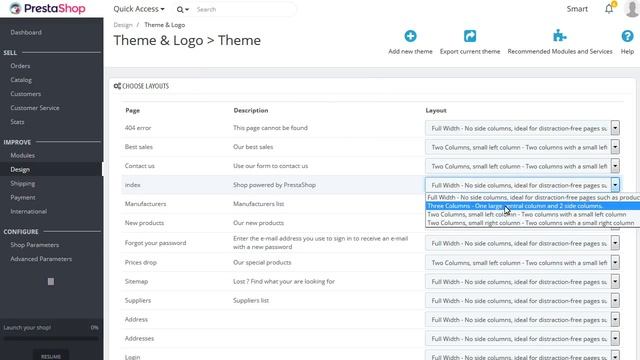
Task: Click the Add new theme plus icon
Action: (410, 36)
